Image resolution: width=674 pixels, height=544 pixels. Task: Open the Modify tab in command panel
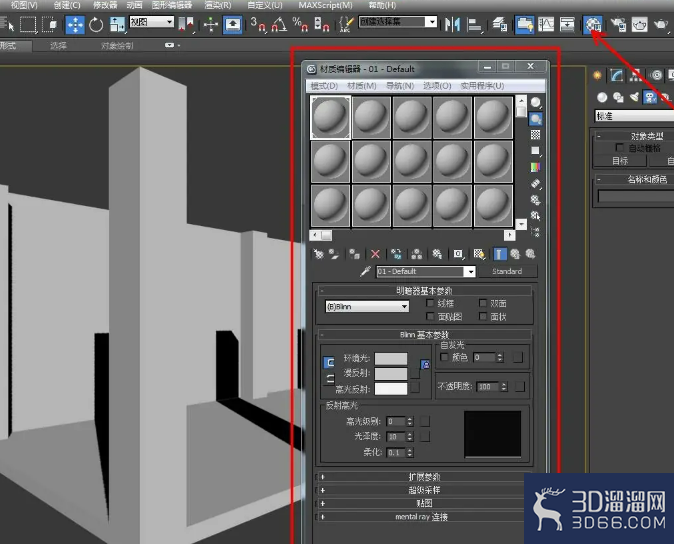616,76
